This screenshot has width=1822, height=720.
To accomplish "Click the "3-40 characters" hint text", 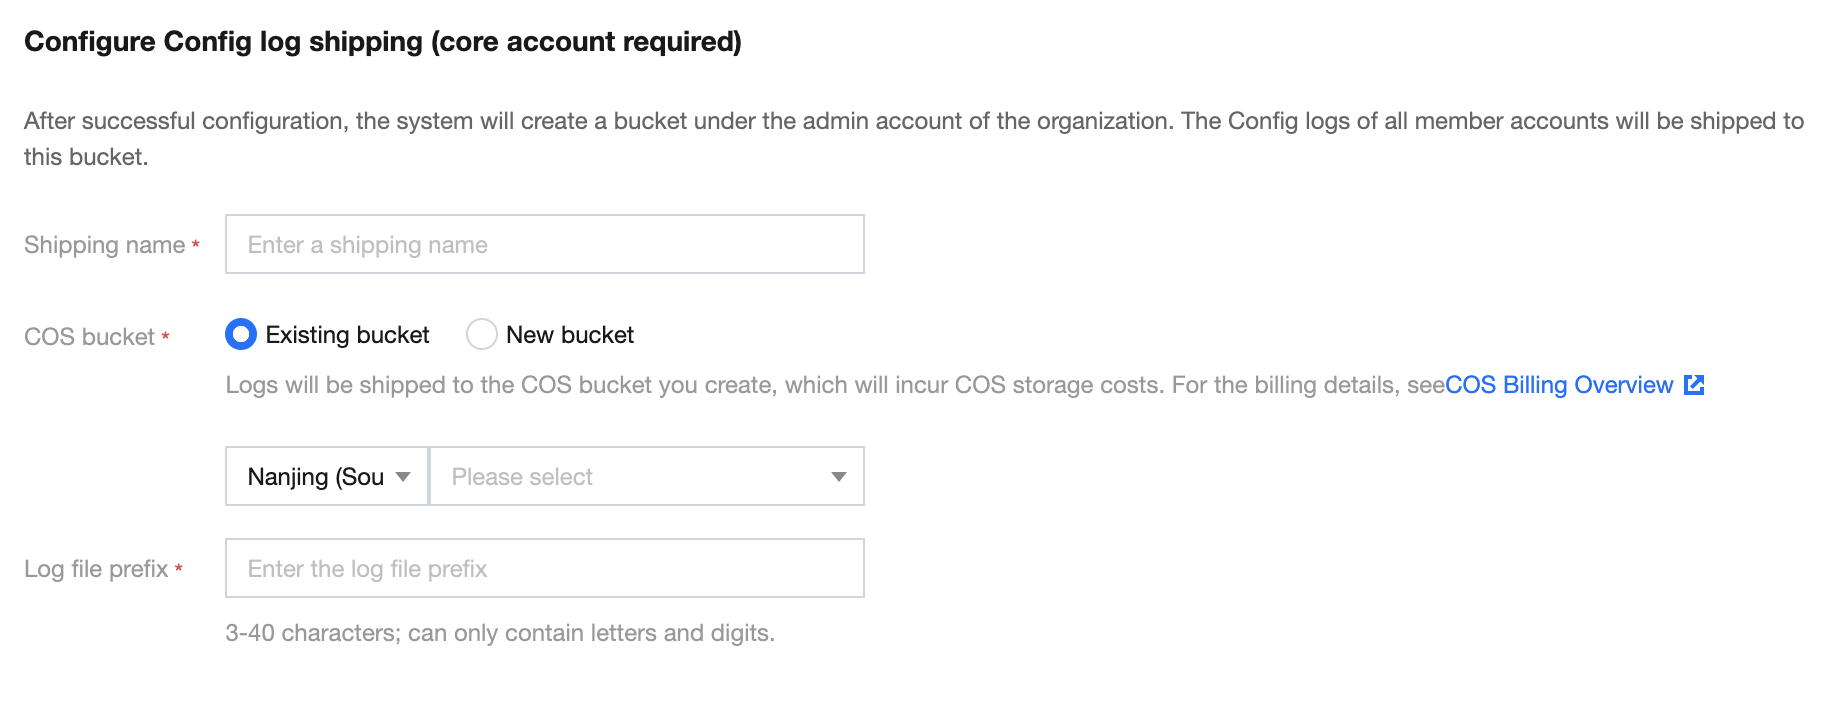I will pyautogui.click(x=500, y=633).
